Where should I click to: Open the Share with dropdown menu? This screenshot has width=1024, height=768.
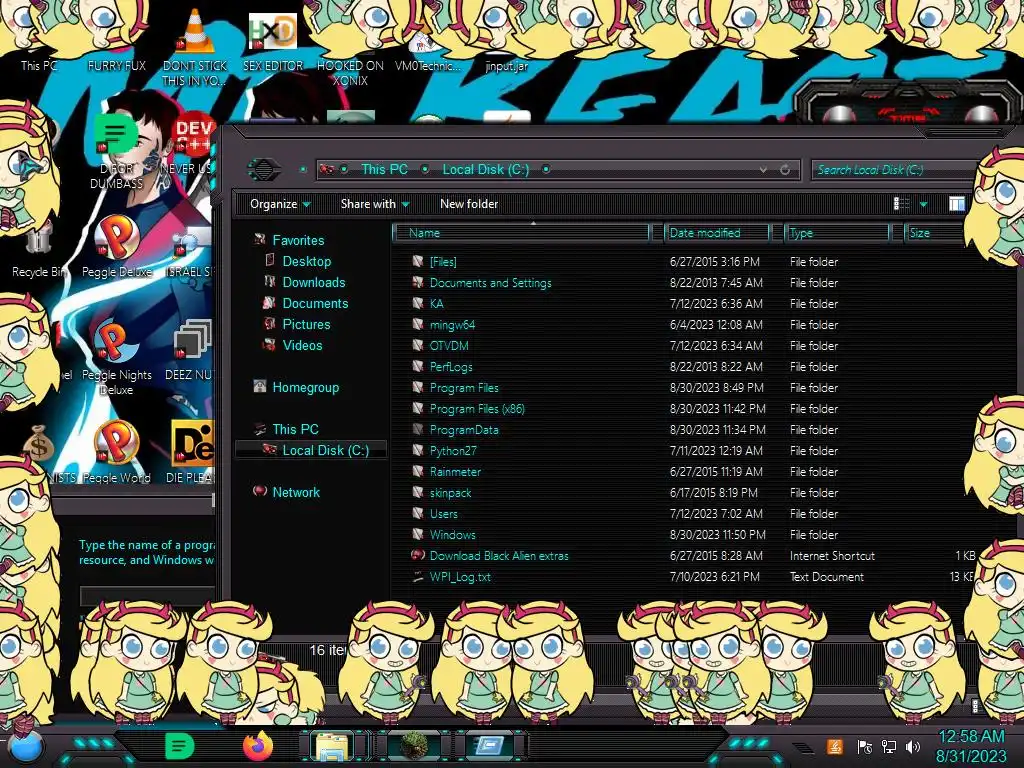pyautogui.click(x=375, y=204)
